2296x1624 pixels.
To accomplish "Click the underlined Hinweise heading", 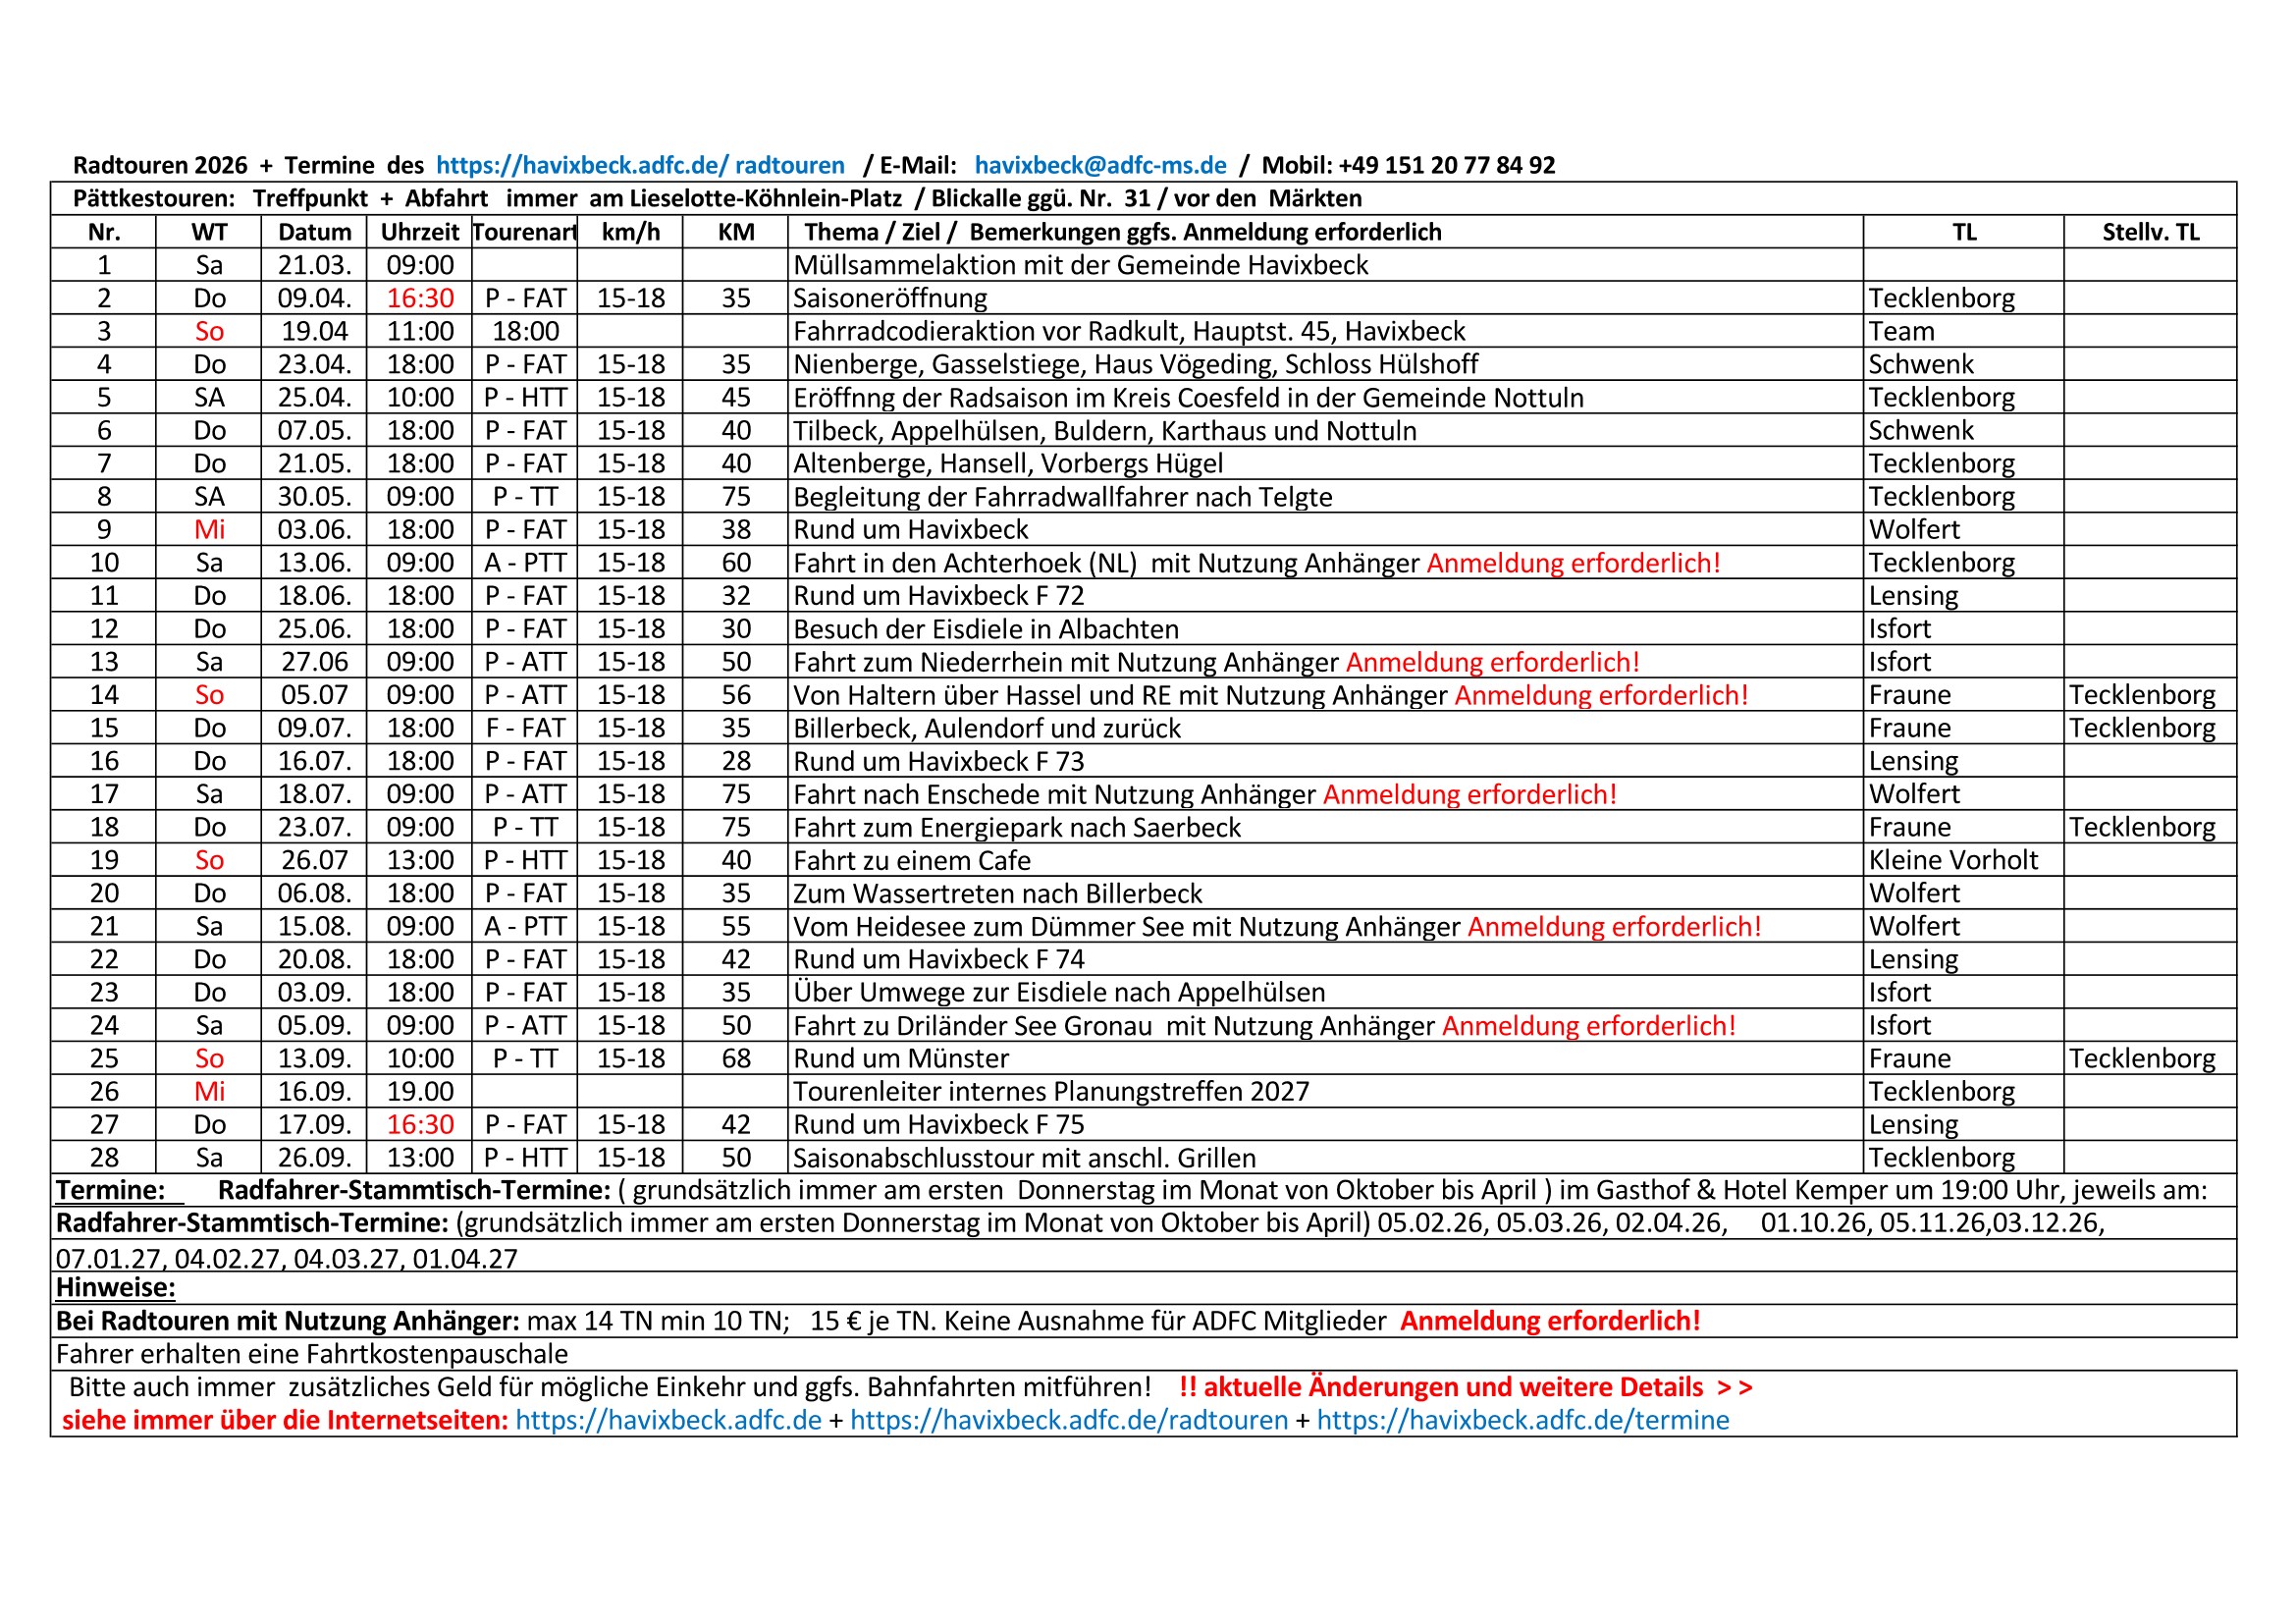I will pyautogui.click(x=115, y=1287).
